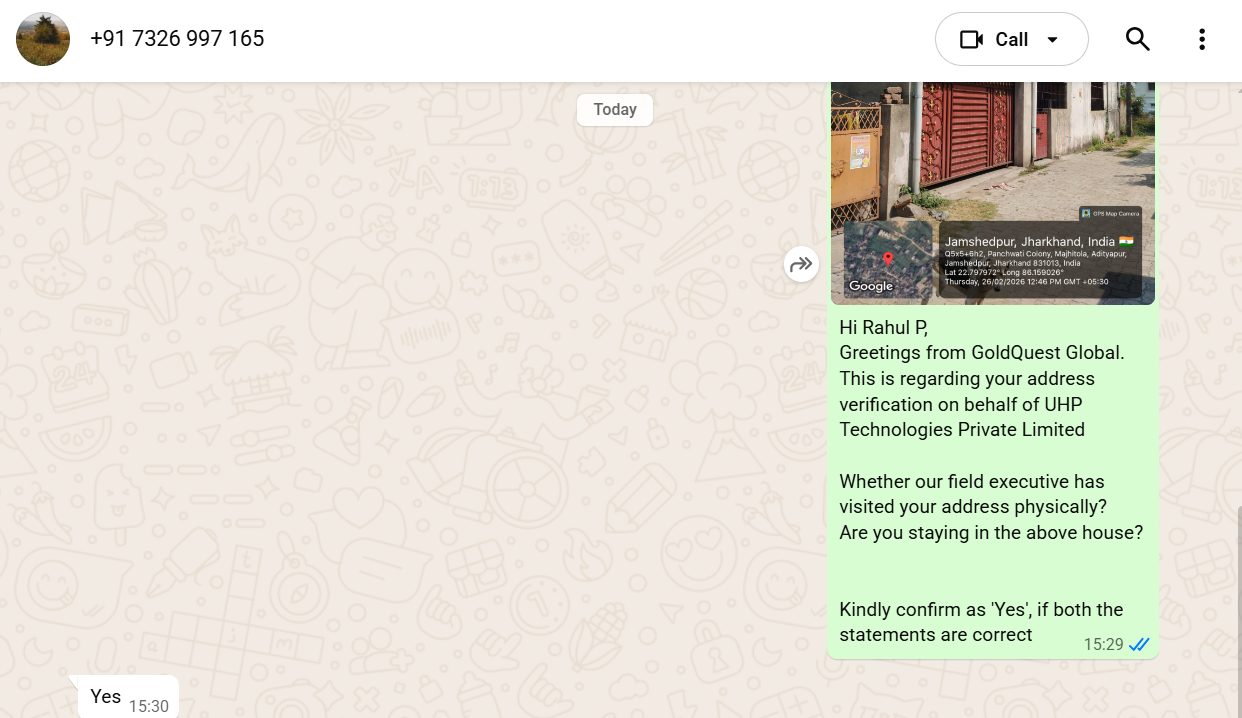Click the Google satellite map inset
Image resolution: width=1242 pixels, height=718 pixels.
[x=886, y=258]
